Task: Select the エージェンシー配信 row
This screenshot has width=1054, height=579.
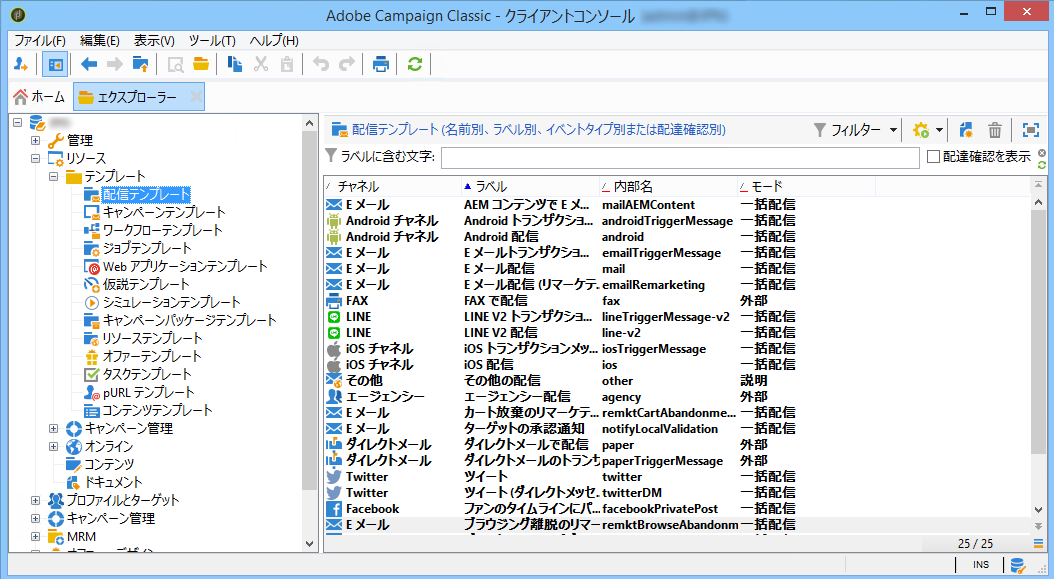Action: click(x=676, y=397)
